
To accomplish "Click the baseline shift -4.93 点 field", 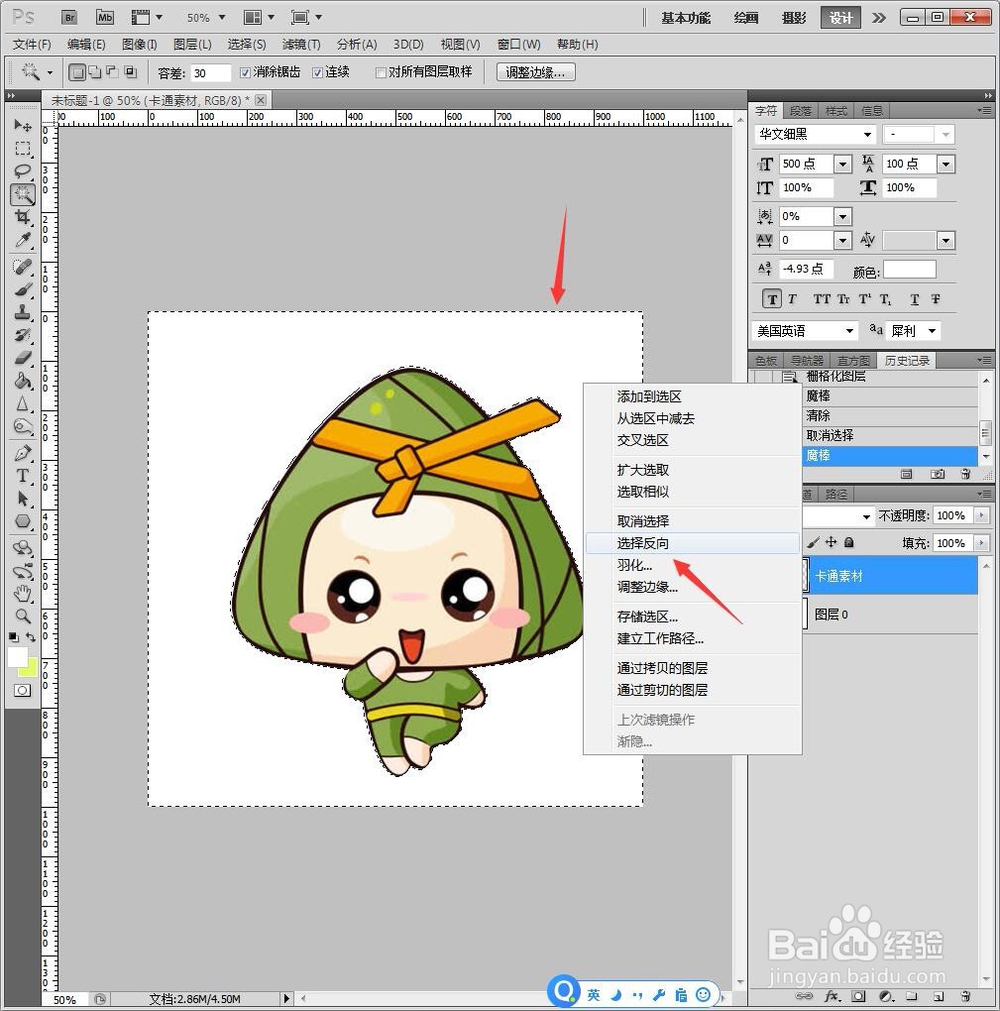I will [806, 269].
